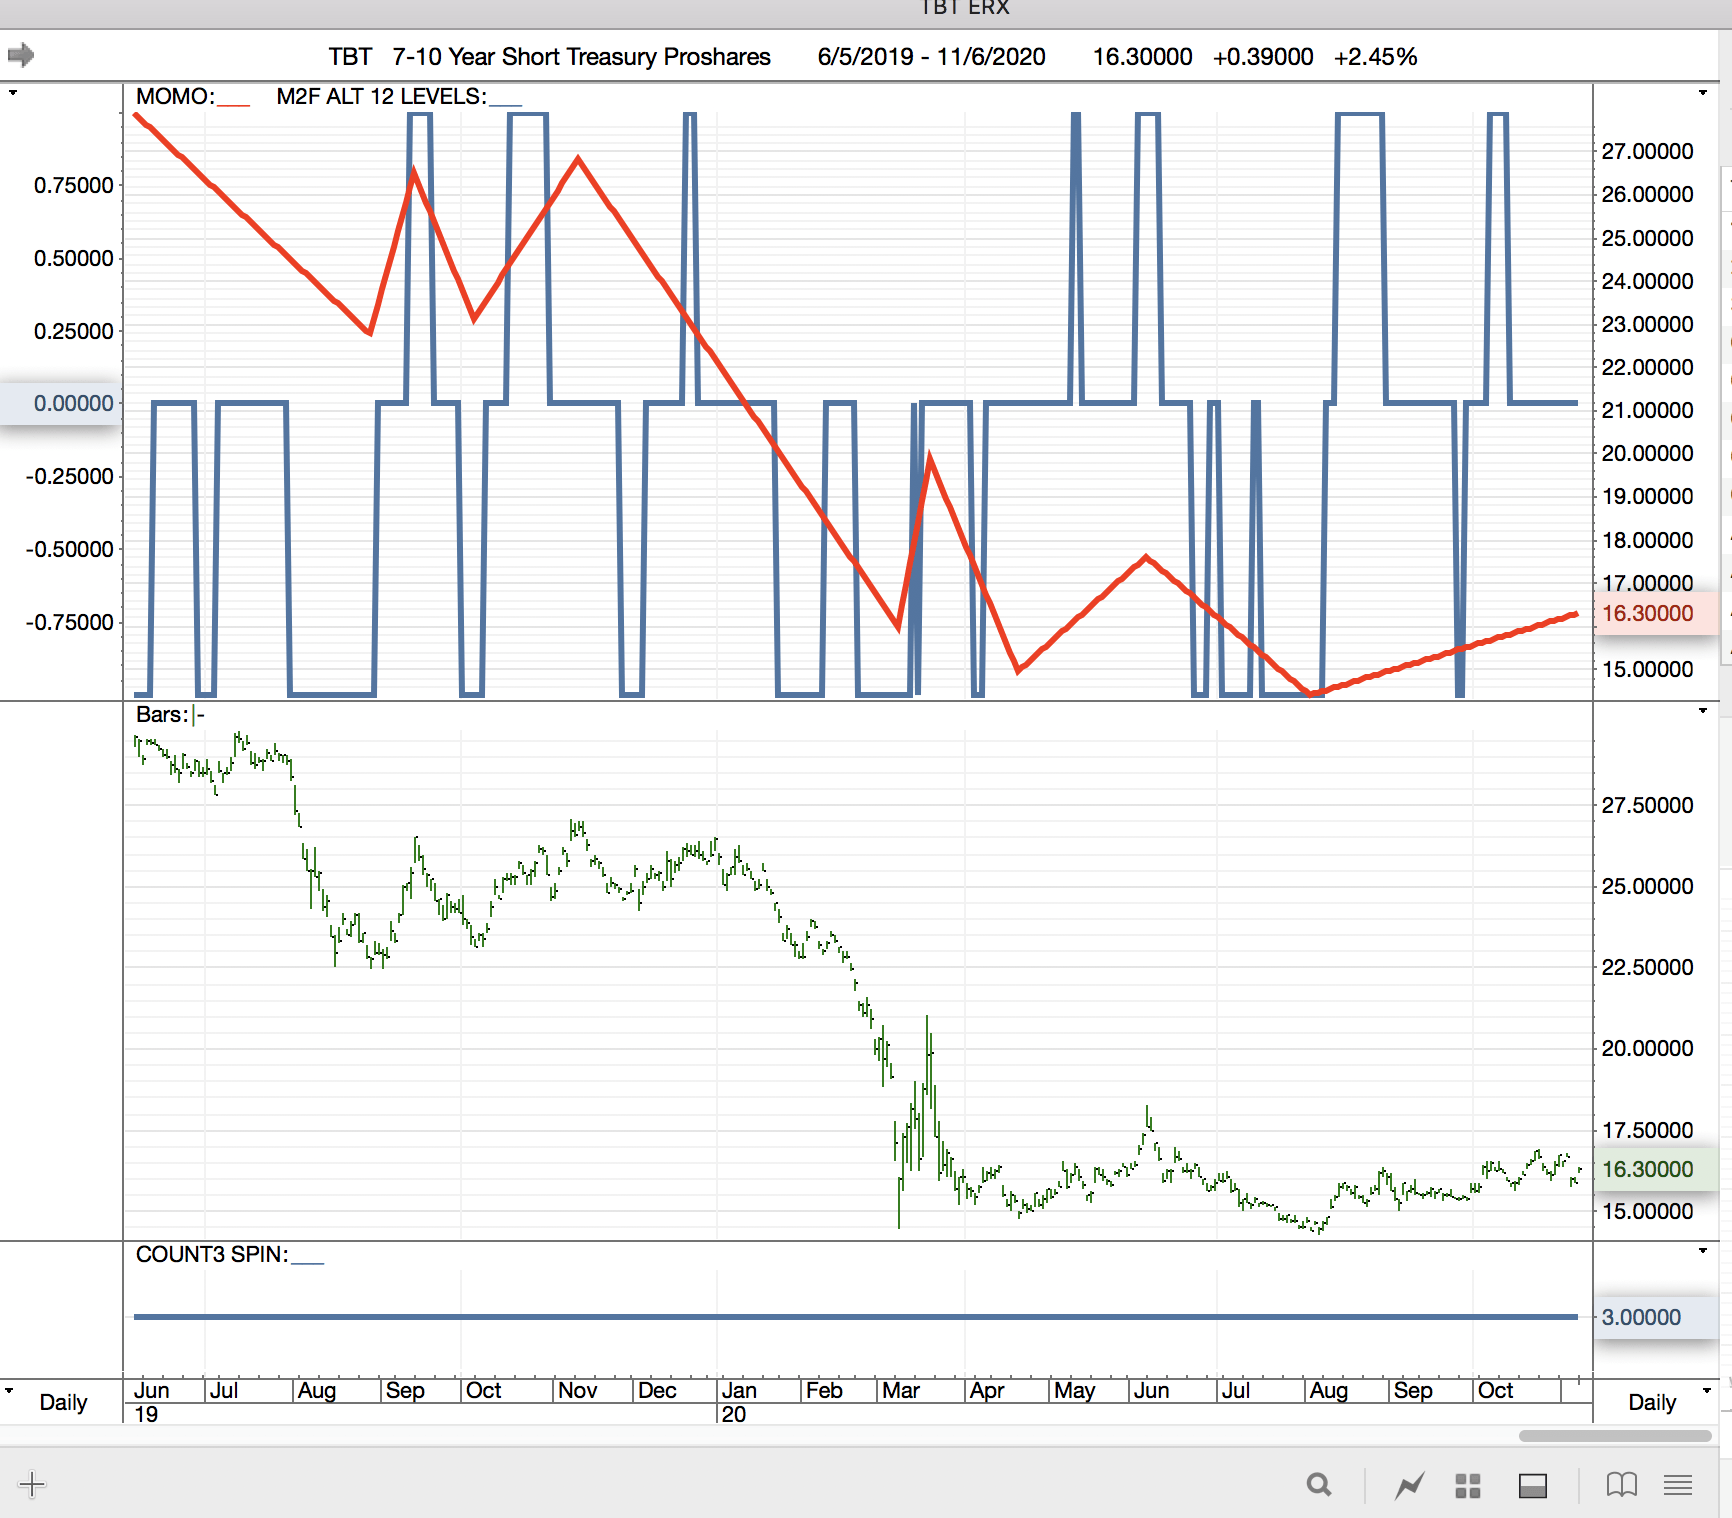Click the MOMO indicator label
1732x1518 pixels.
175,96
